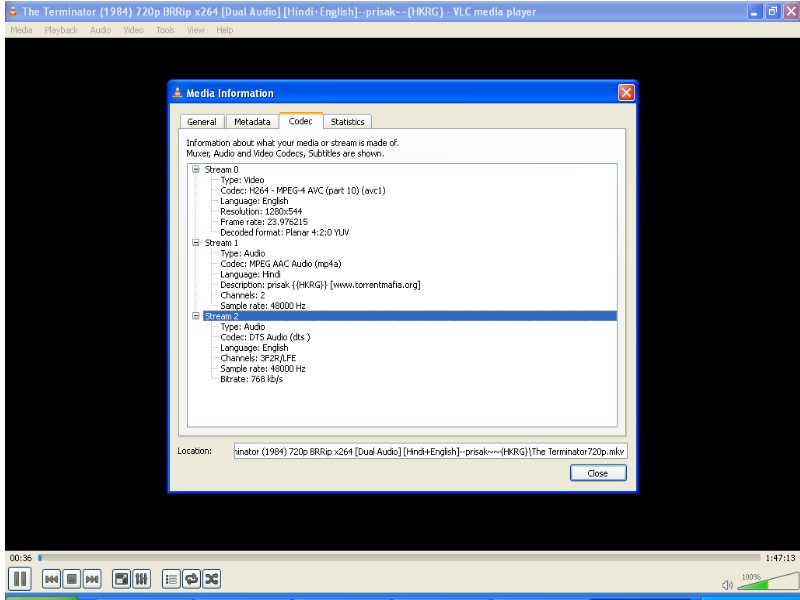
Task: Click the elapsed time 00:36 label
Action: click(x=20, y=558)
